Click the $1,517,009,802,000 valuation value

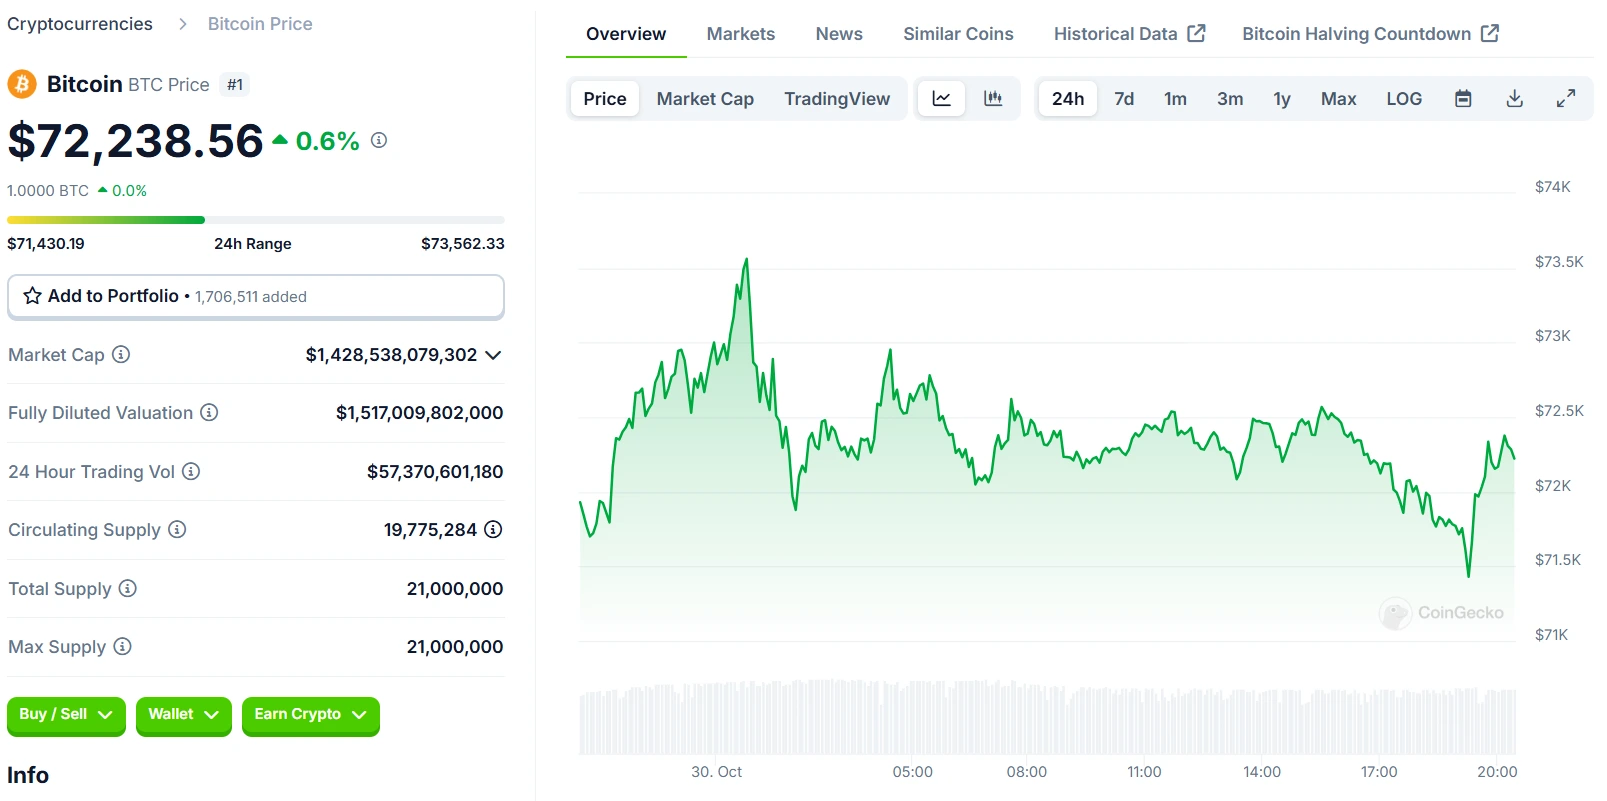click(420, 413)
